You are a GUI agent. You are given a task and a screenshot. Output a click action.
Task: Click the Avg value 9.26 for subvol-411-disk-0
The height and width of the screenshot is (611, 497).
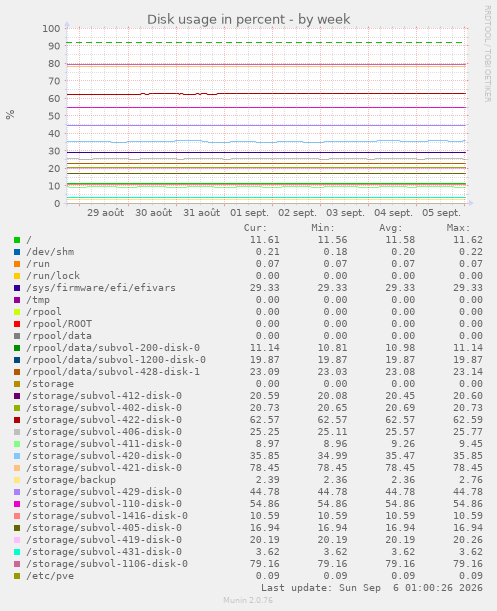click(x=403, y=444)
